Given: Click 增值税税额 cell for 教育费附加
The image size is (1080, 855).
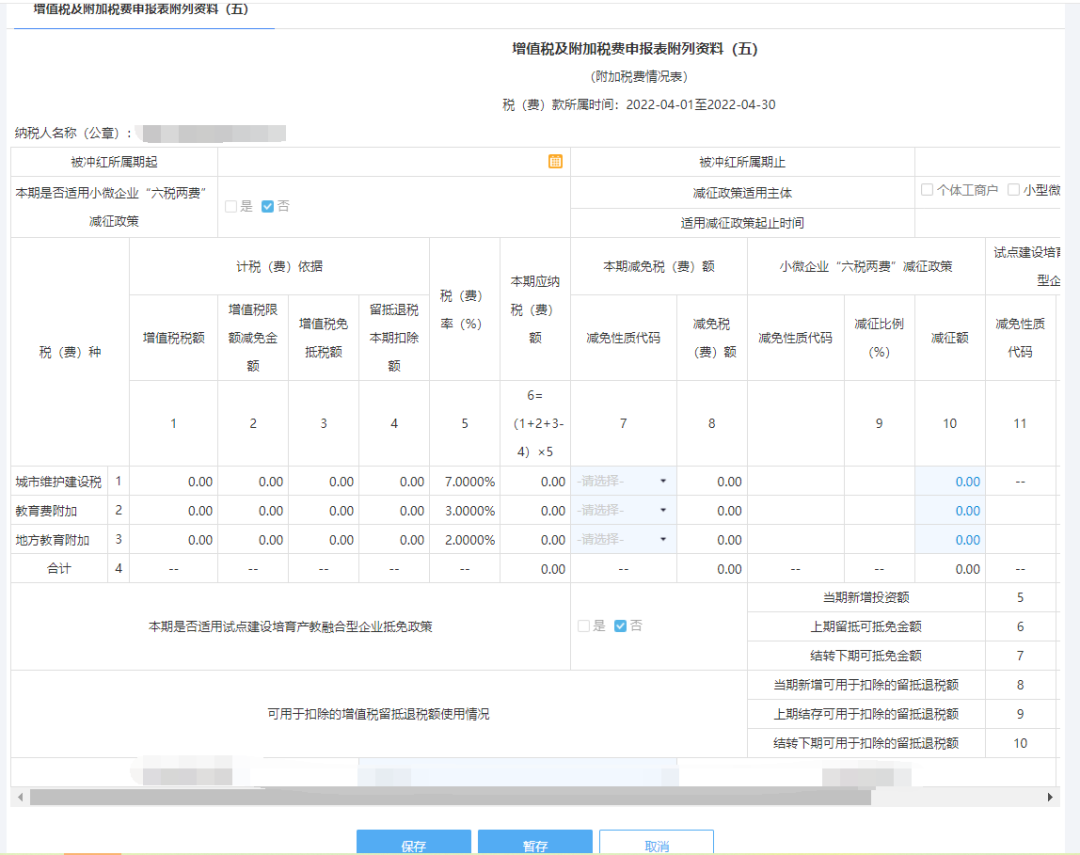Looking at the screenshot, I should pos(174,511).
